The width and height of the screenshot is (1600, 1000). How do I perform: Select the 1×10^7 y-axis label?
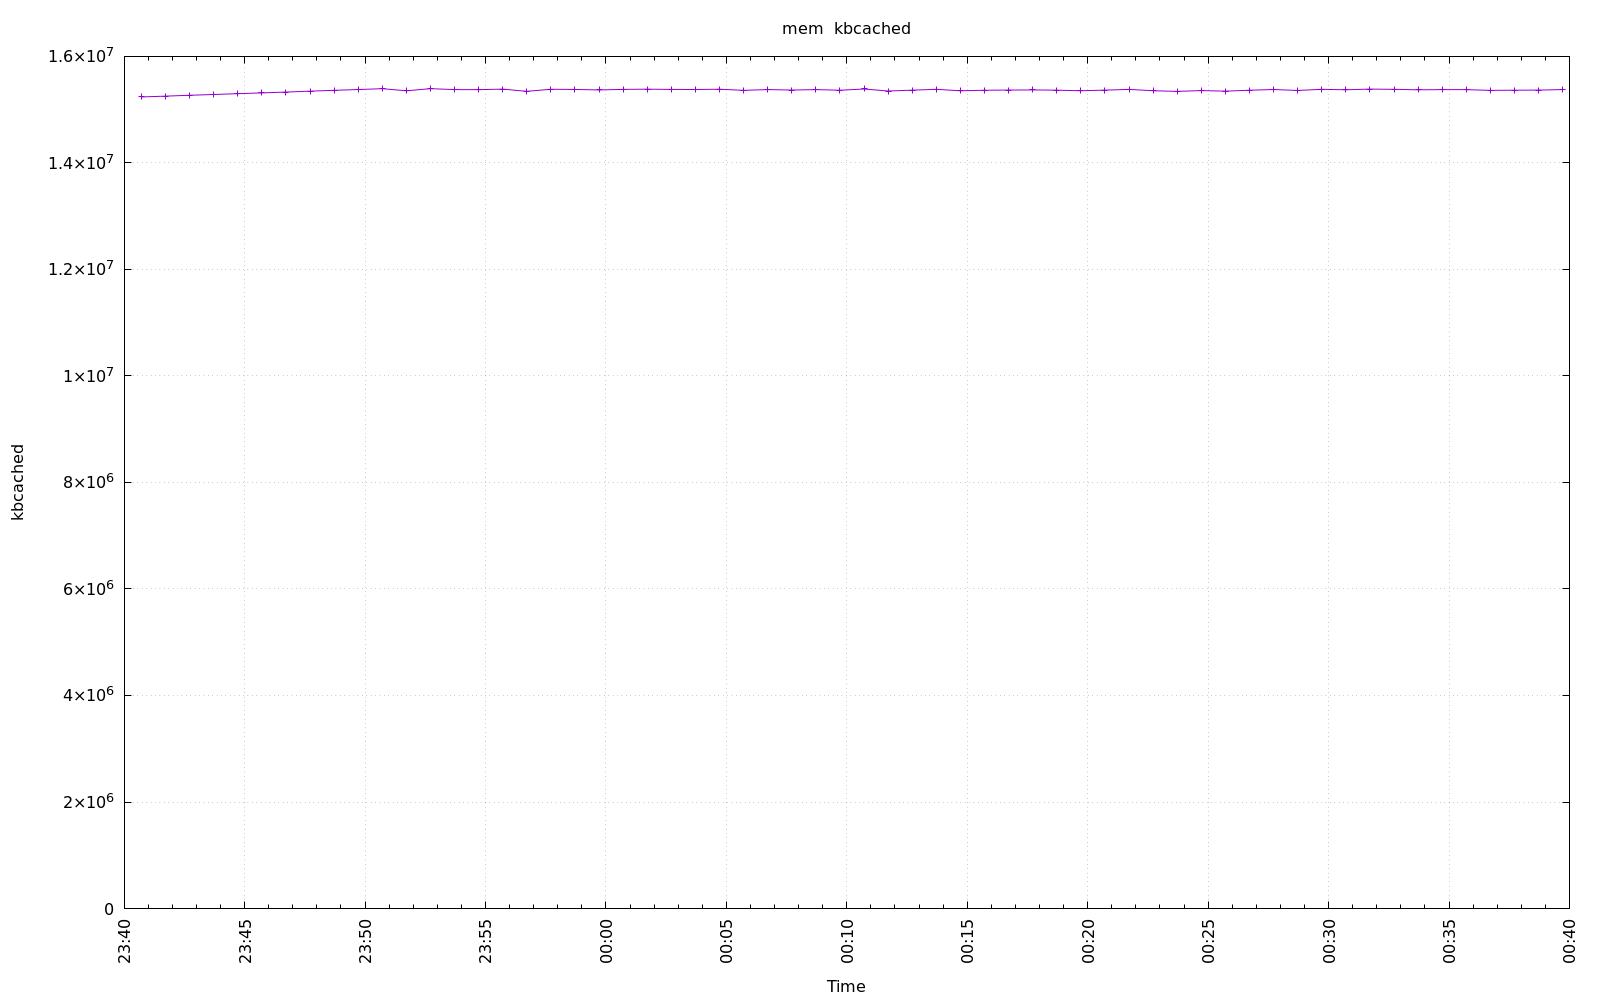point(88,376)
